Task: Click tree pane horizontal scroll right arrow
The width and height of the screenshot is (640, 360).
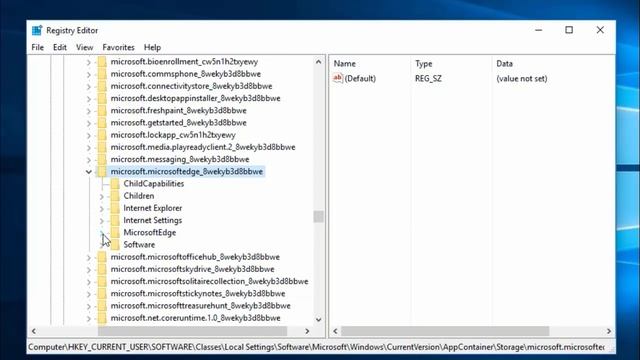Action: pyautogui.click(x=307, y=331)
